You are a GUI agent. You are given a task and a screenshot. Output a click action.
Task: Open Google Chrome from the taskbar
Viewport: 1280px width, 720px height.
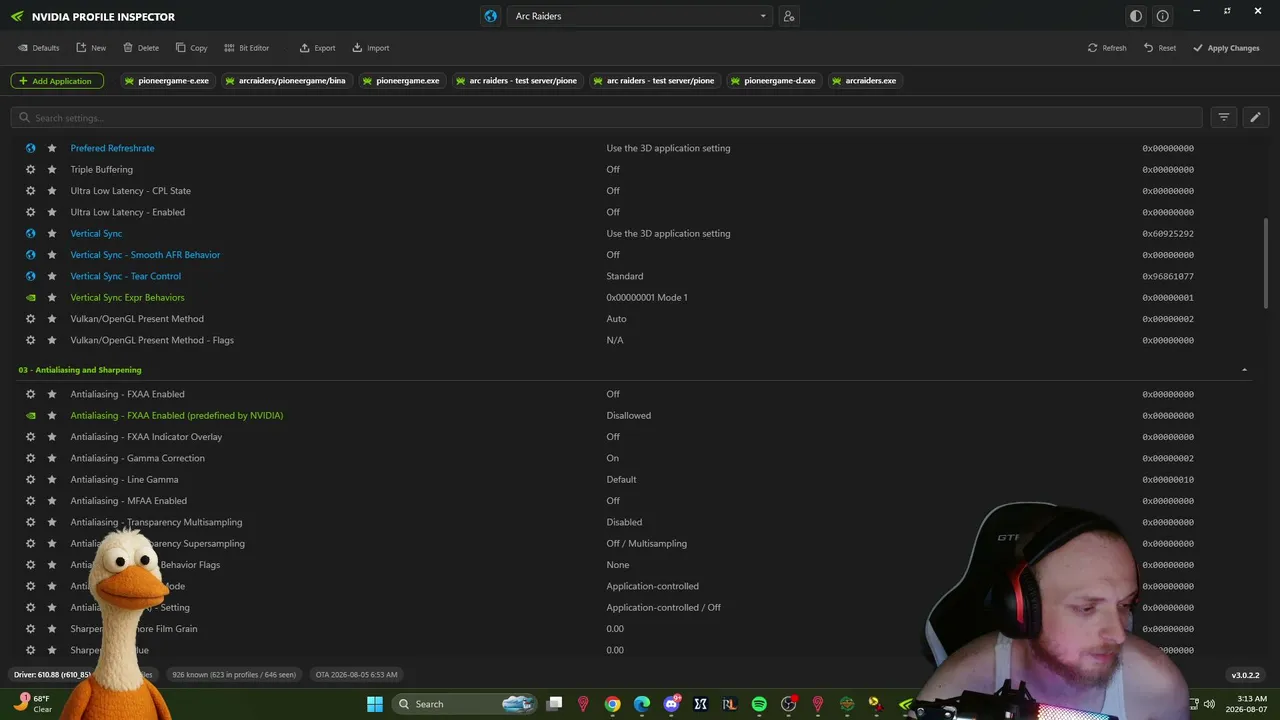click(x=612, y=704)
